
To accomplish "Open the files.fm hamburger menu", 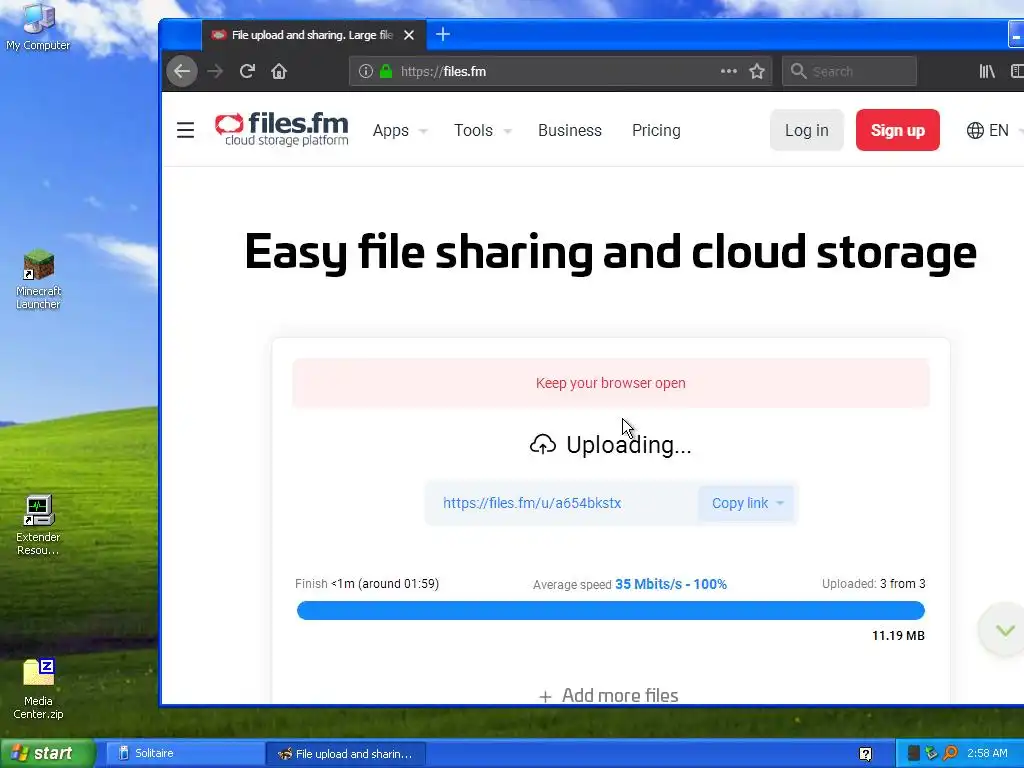I will pyautogui.click(x=185, y=130).
